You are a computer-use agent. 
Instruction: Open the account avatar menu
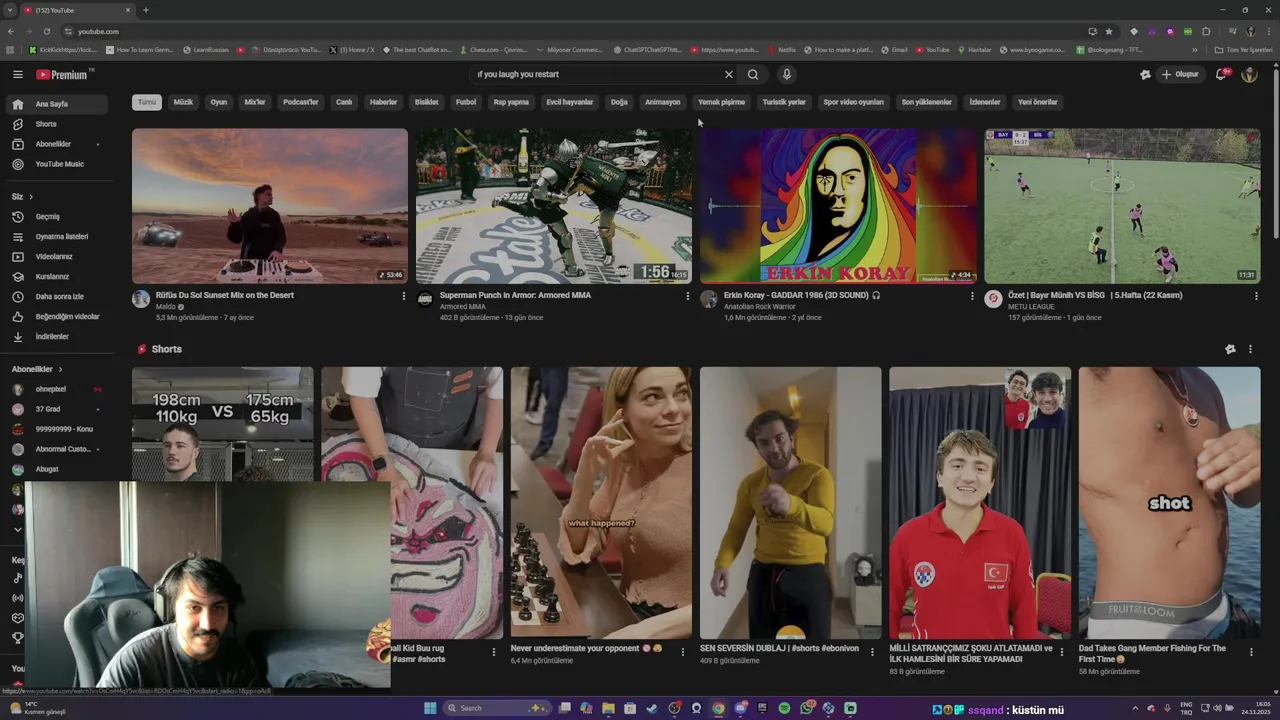1249,74
